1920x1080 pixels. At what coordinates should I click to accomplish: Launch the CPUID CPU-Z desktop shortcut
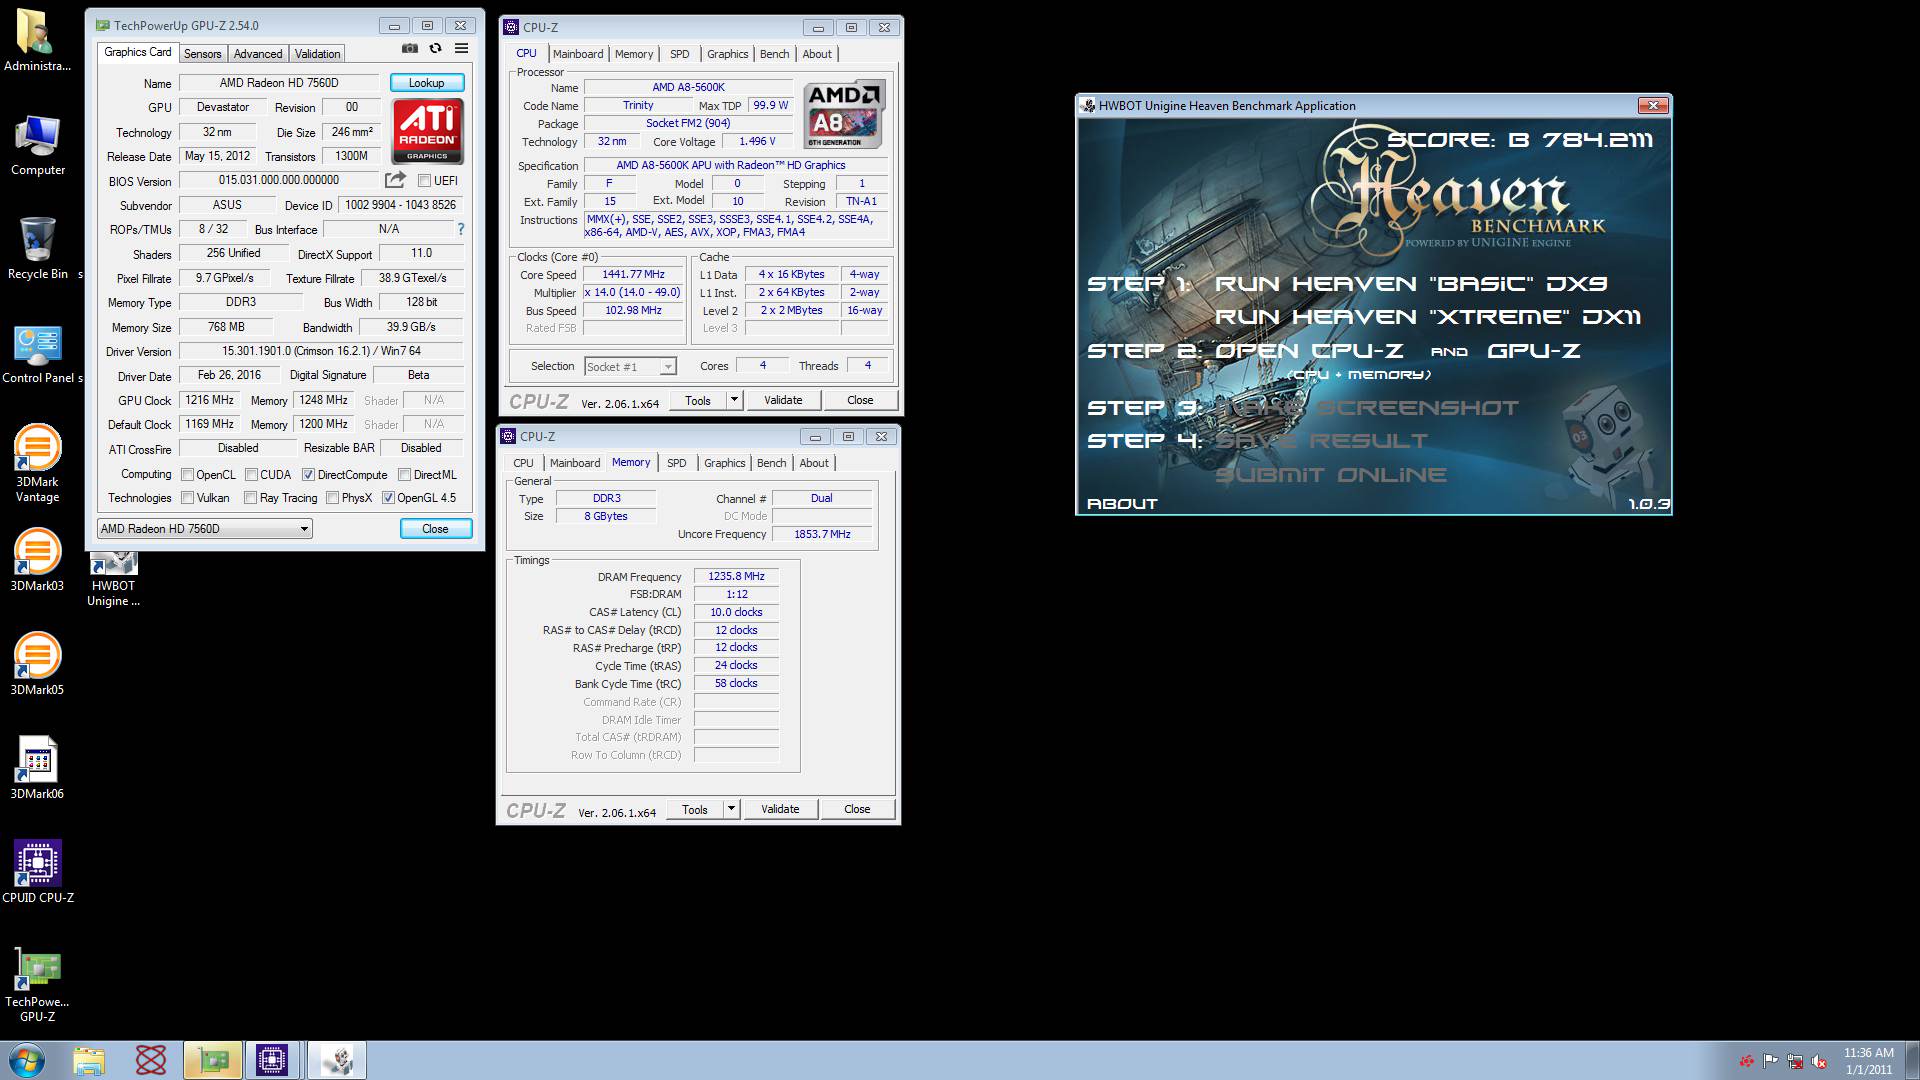click(37, 871)
